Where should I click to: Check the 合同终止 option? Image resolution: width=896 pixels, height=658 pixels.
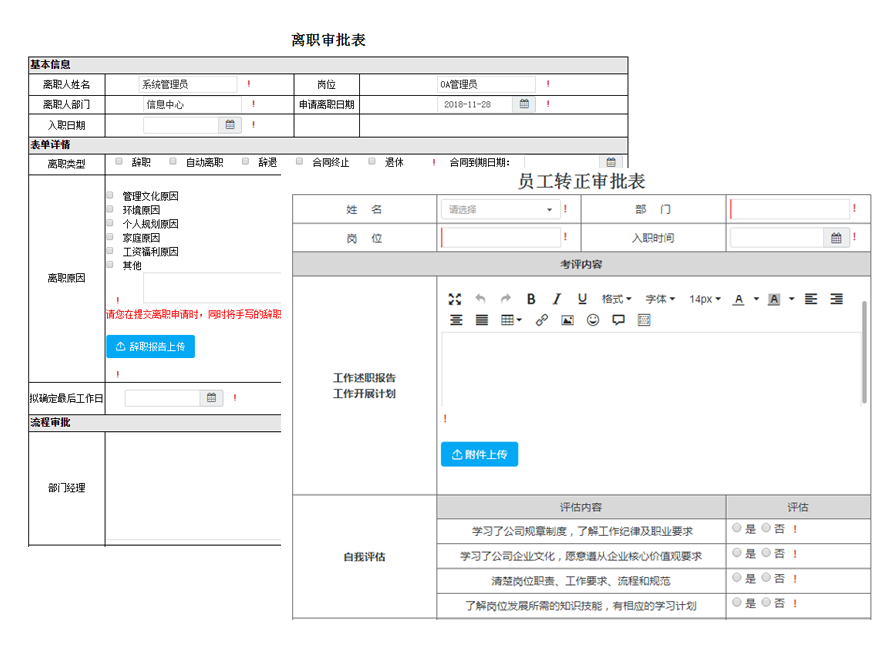(x=299, y=161)
